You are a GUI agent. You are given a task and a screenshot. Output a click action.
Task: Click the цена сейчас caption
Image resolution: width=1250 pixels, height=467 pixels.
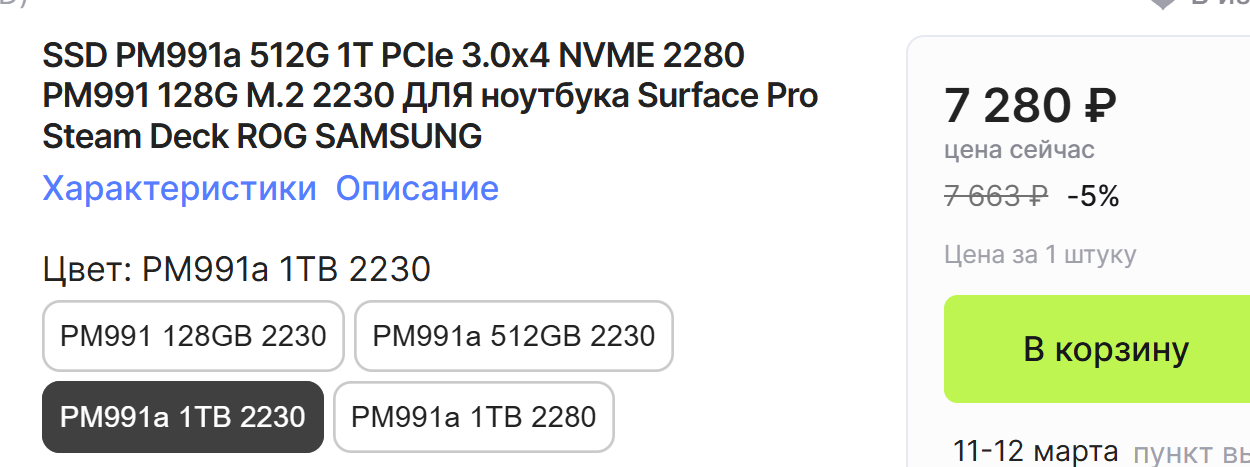coord(1019,151)
